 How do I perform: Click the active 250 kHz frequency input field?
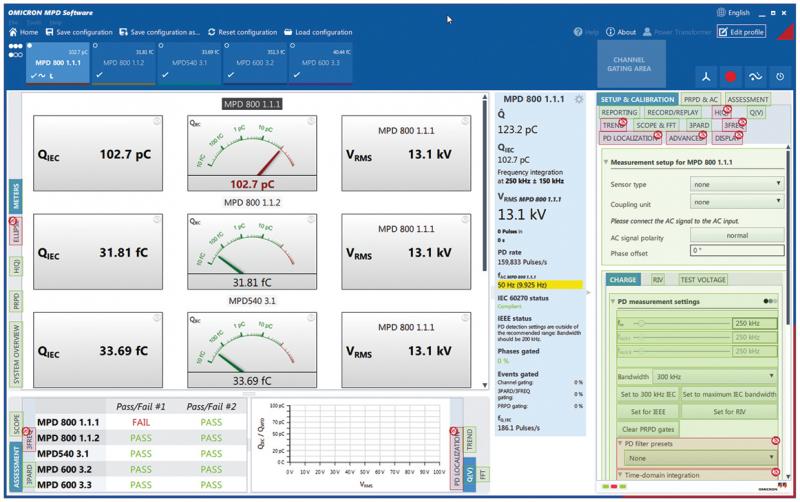point(755,323)
